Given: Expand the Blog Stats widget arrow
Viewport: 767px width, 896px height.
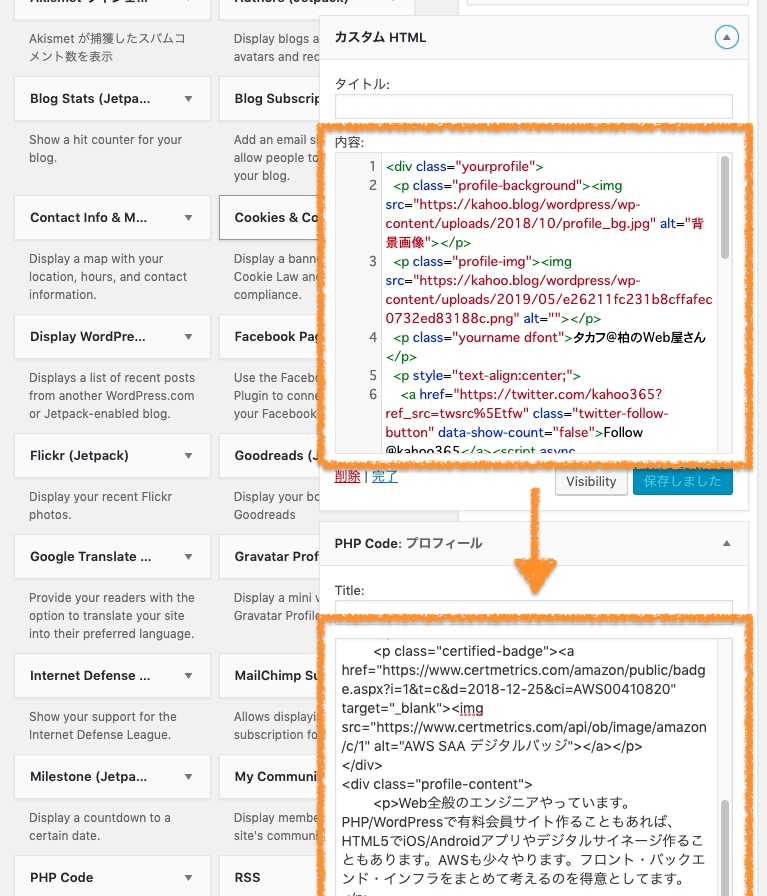Looking at the screenshot, I should click(189, 99).
